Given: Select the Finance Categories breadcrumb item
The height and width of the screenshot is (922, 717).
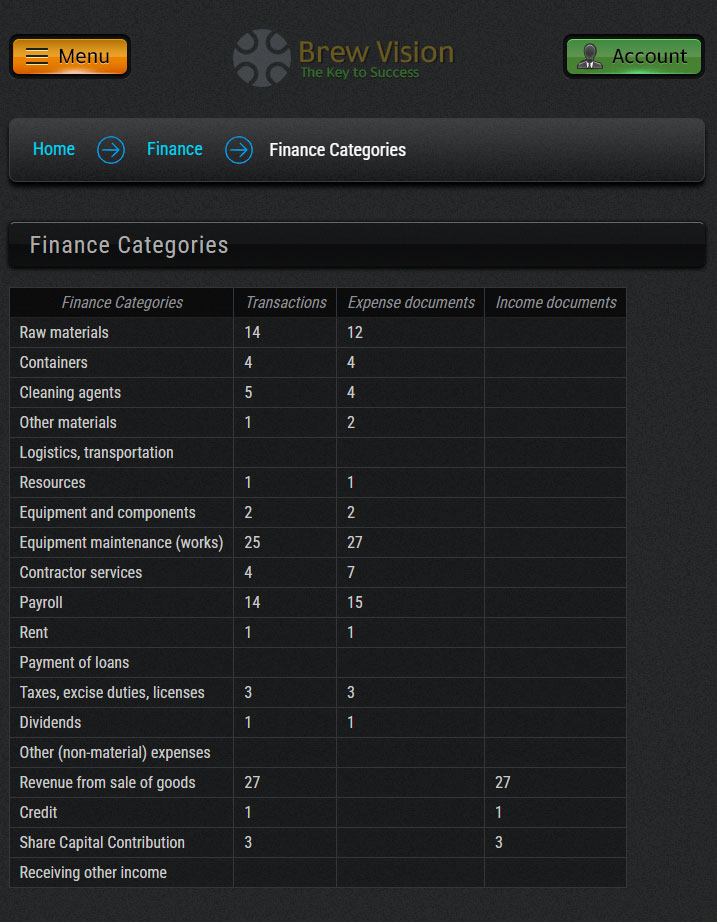Looking at the screenshot, I should (x=338, y=150).
